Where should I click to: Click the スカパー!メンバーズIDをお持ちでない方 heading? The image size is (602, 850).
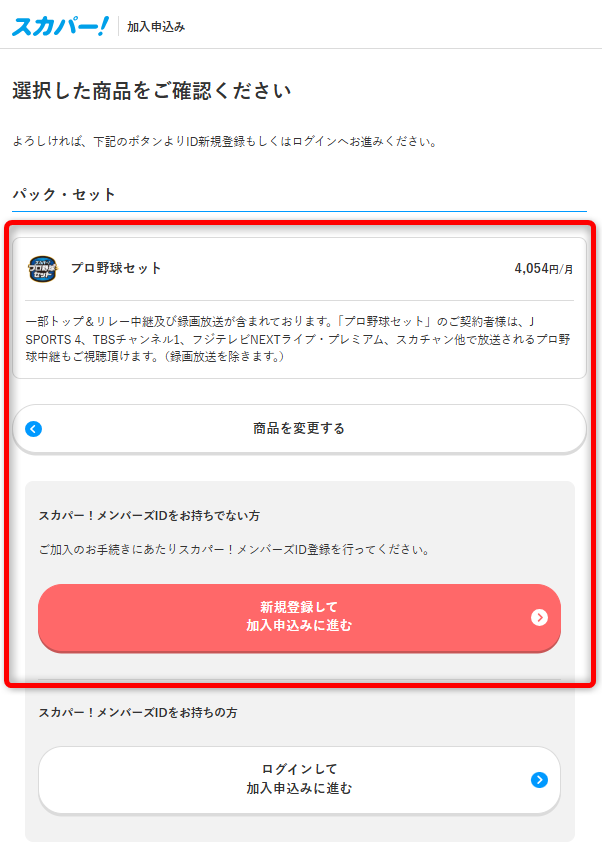pos(149,516)
